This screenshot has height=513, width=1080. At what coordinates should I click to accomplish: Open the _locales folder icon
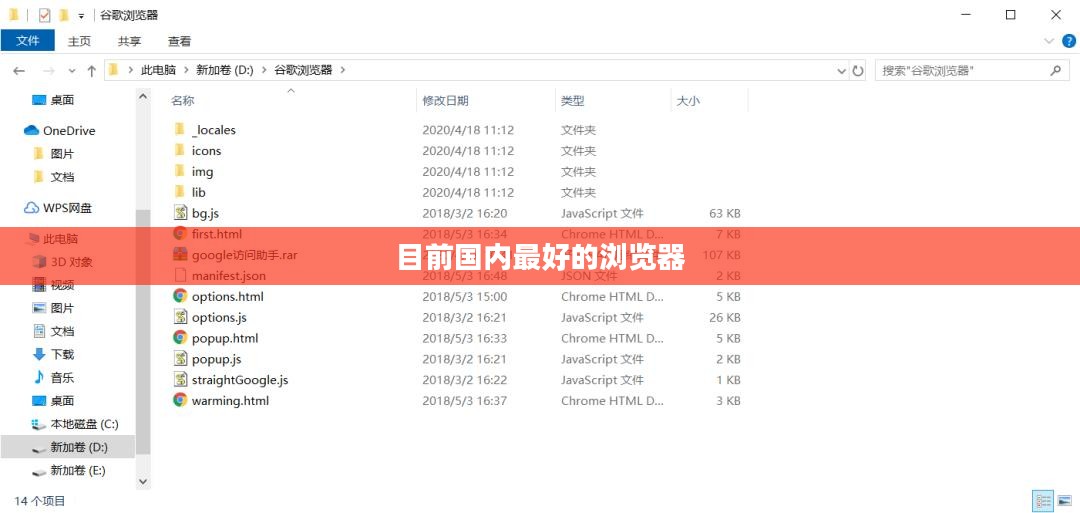(x=180, y=129)
